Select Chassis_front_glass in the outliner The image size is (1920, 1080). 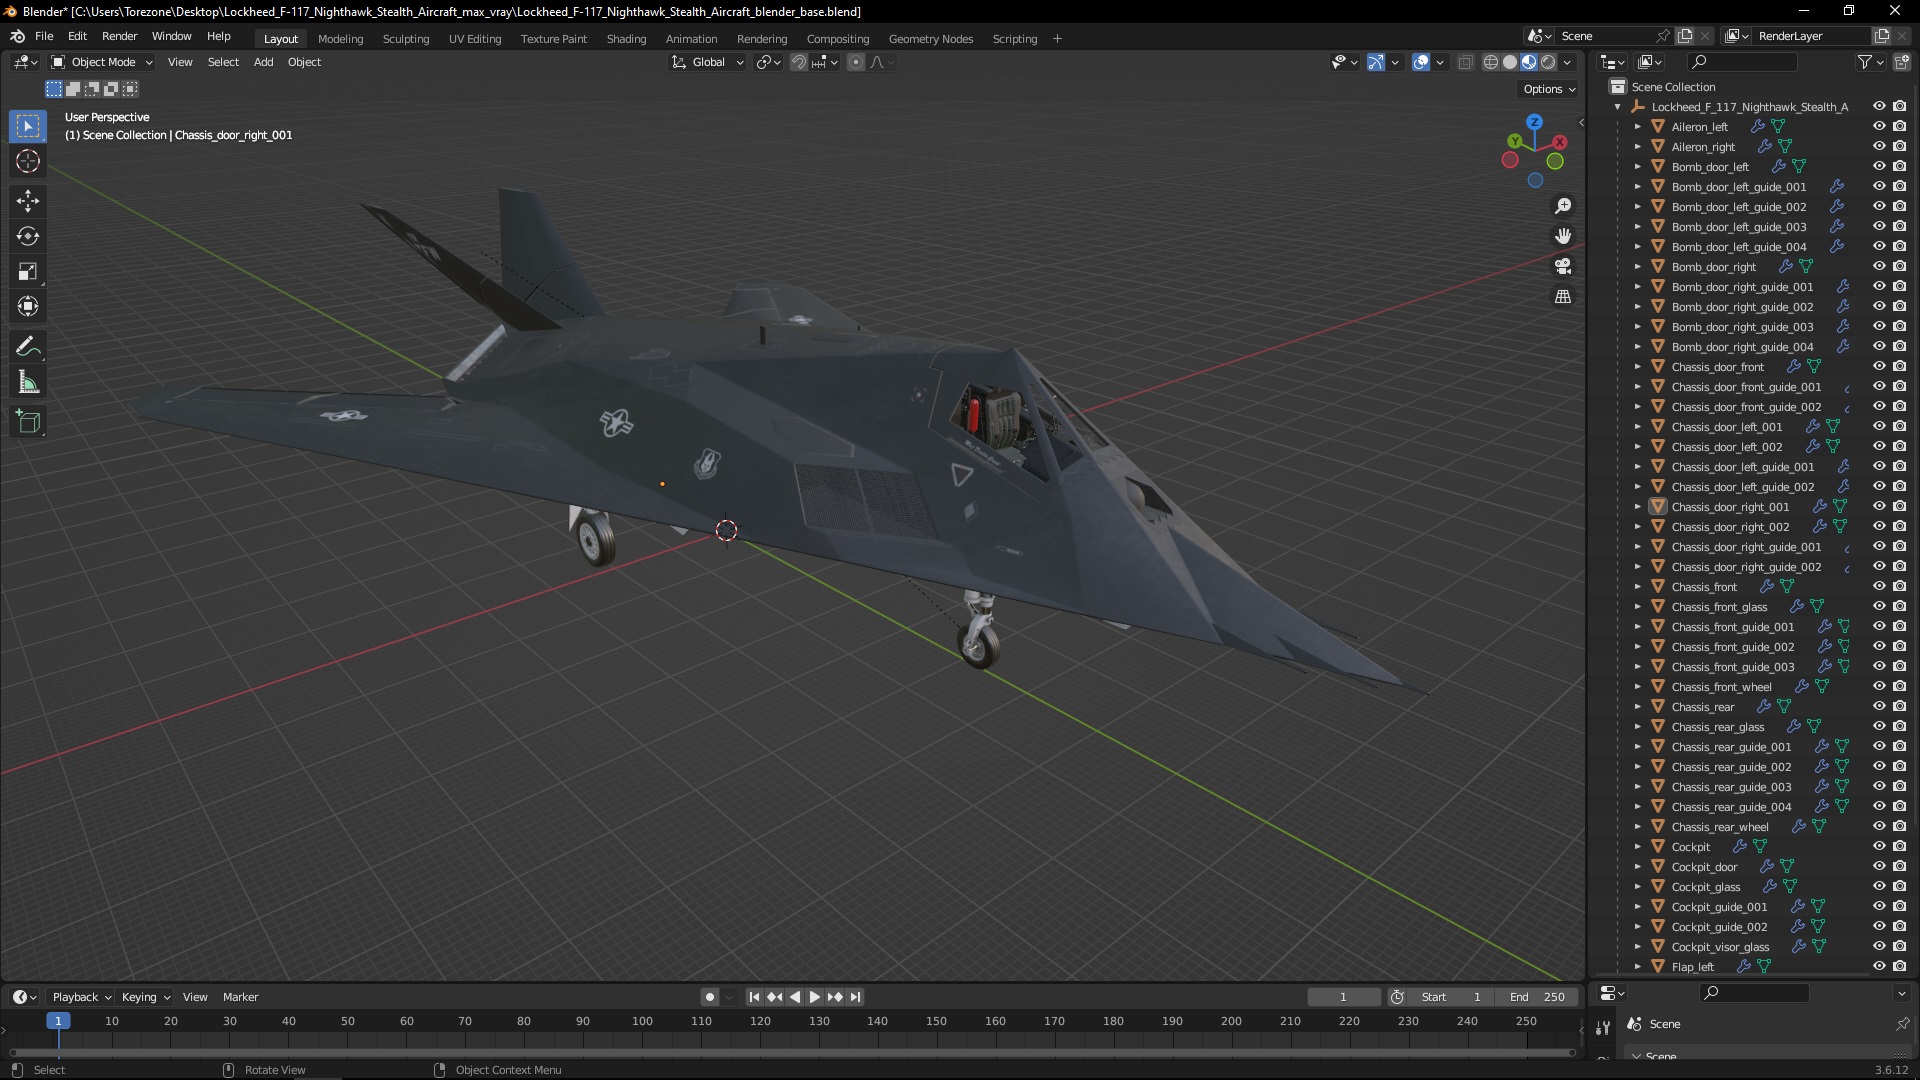click(x=1720, y=606)
